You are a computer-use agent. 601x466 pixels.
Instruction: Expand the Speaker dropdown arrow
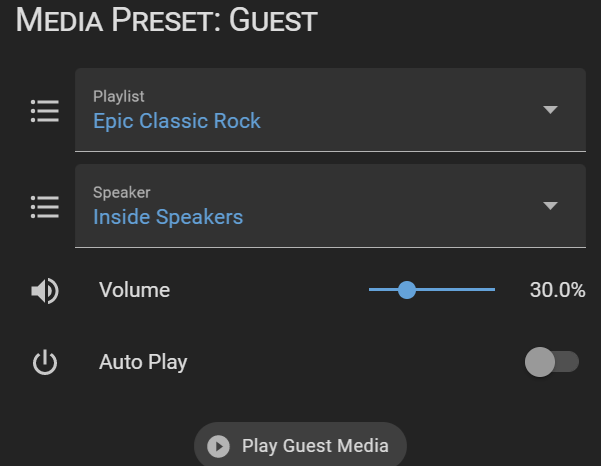pos(550,206)
